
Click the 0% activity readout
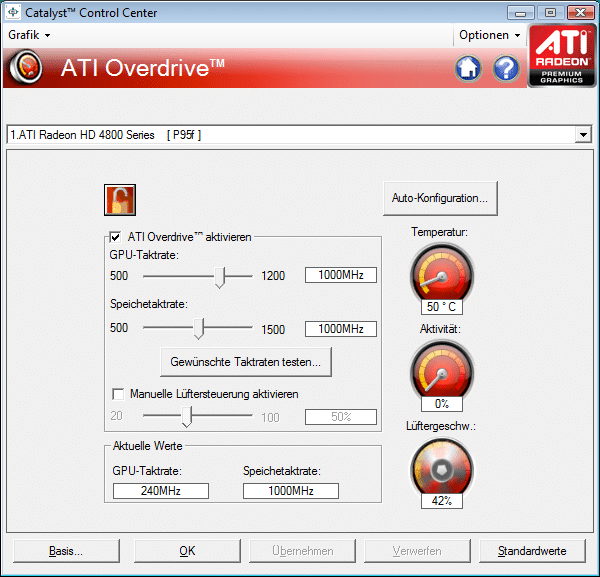[442, 404]
